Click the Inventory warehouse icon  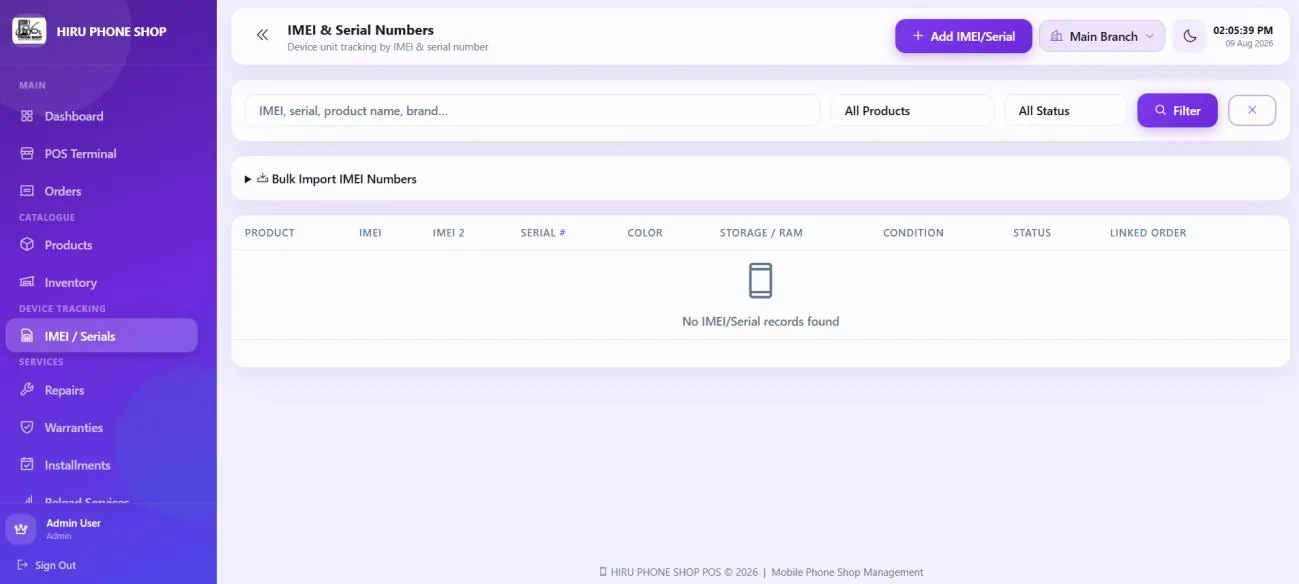click(27, 283)
